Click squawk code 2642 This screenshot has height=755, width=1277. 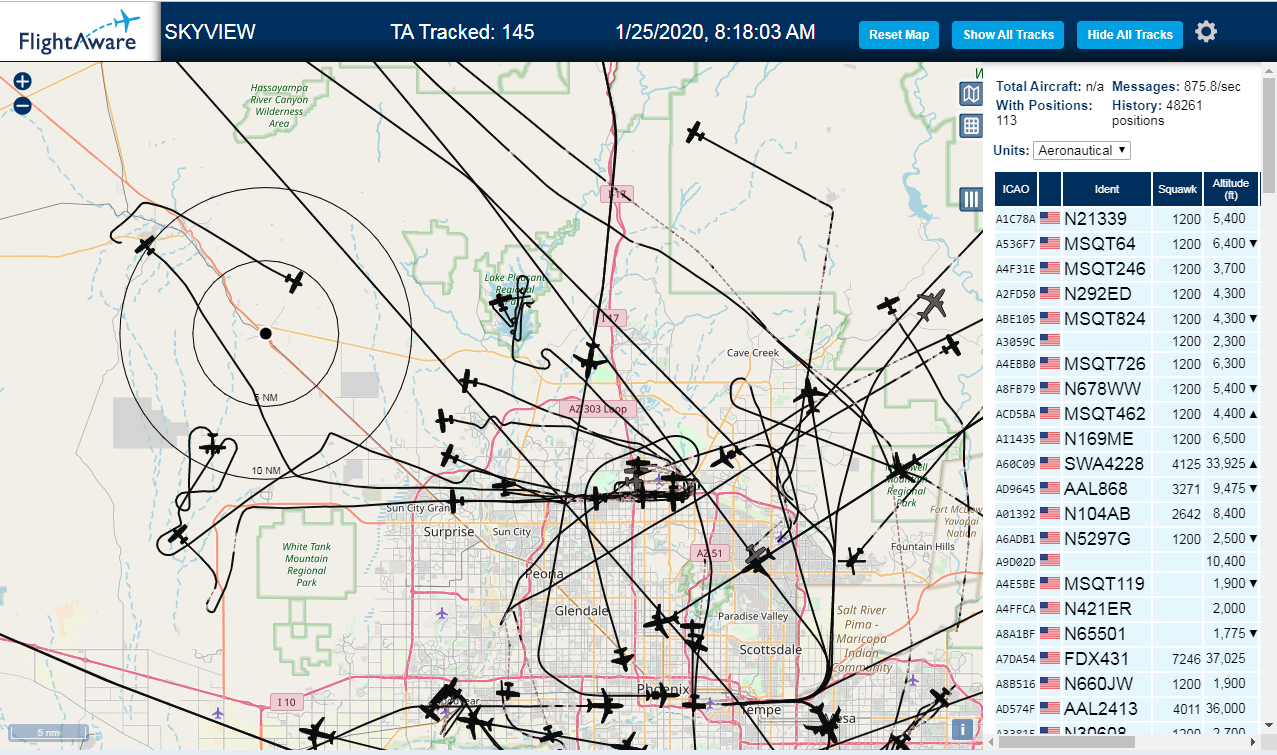click(1186, 513)
